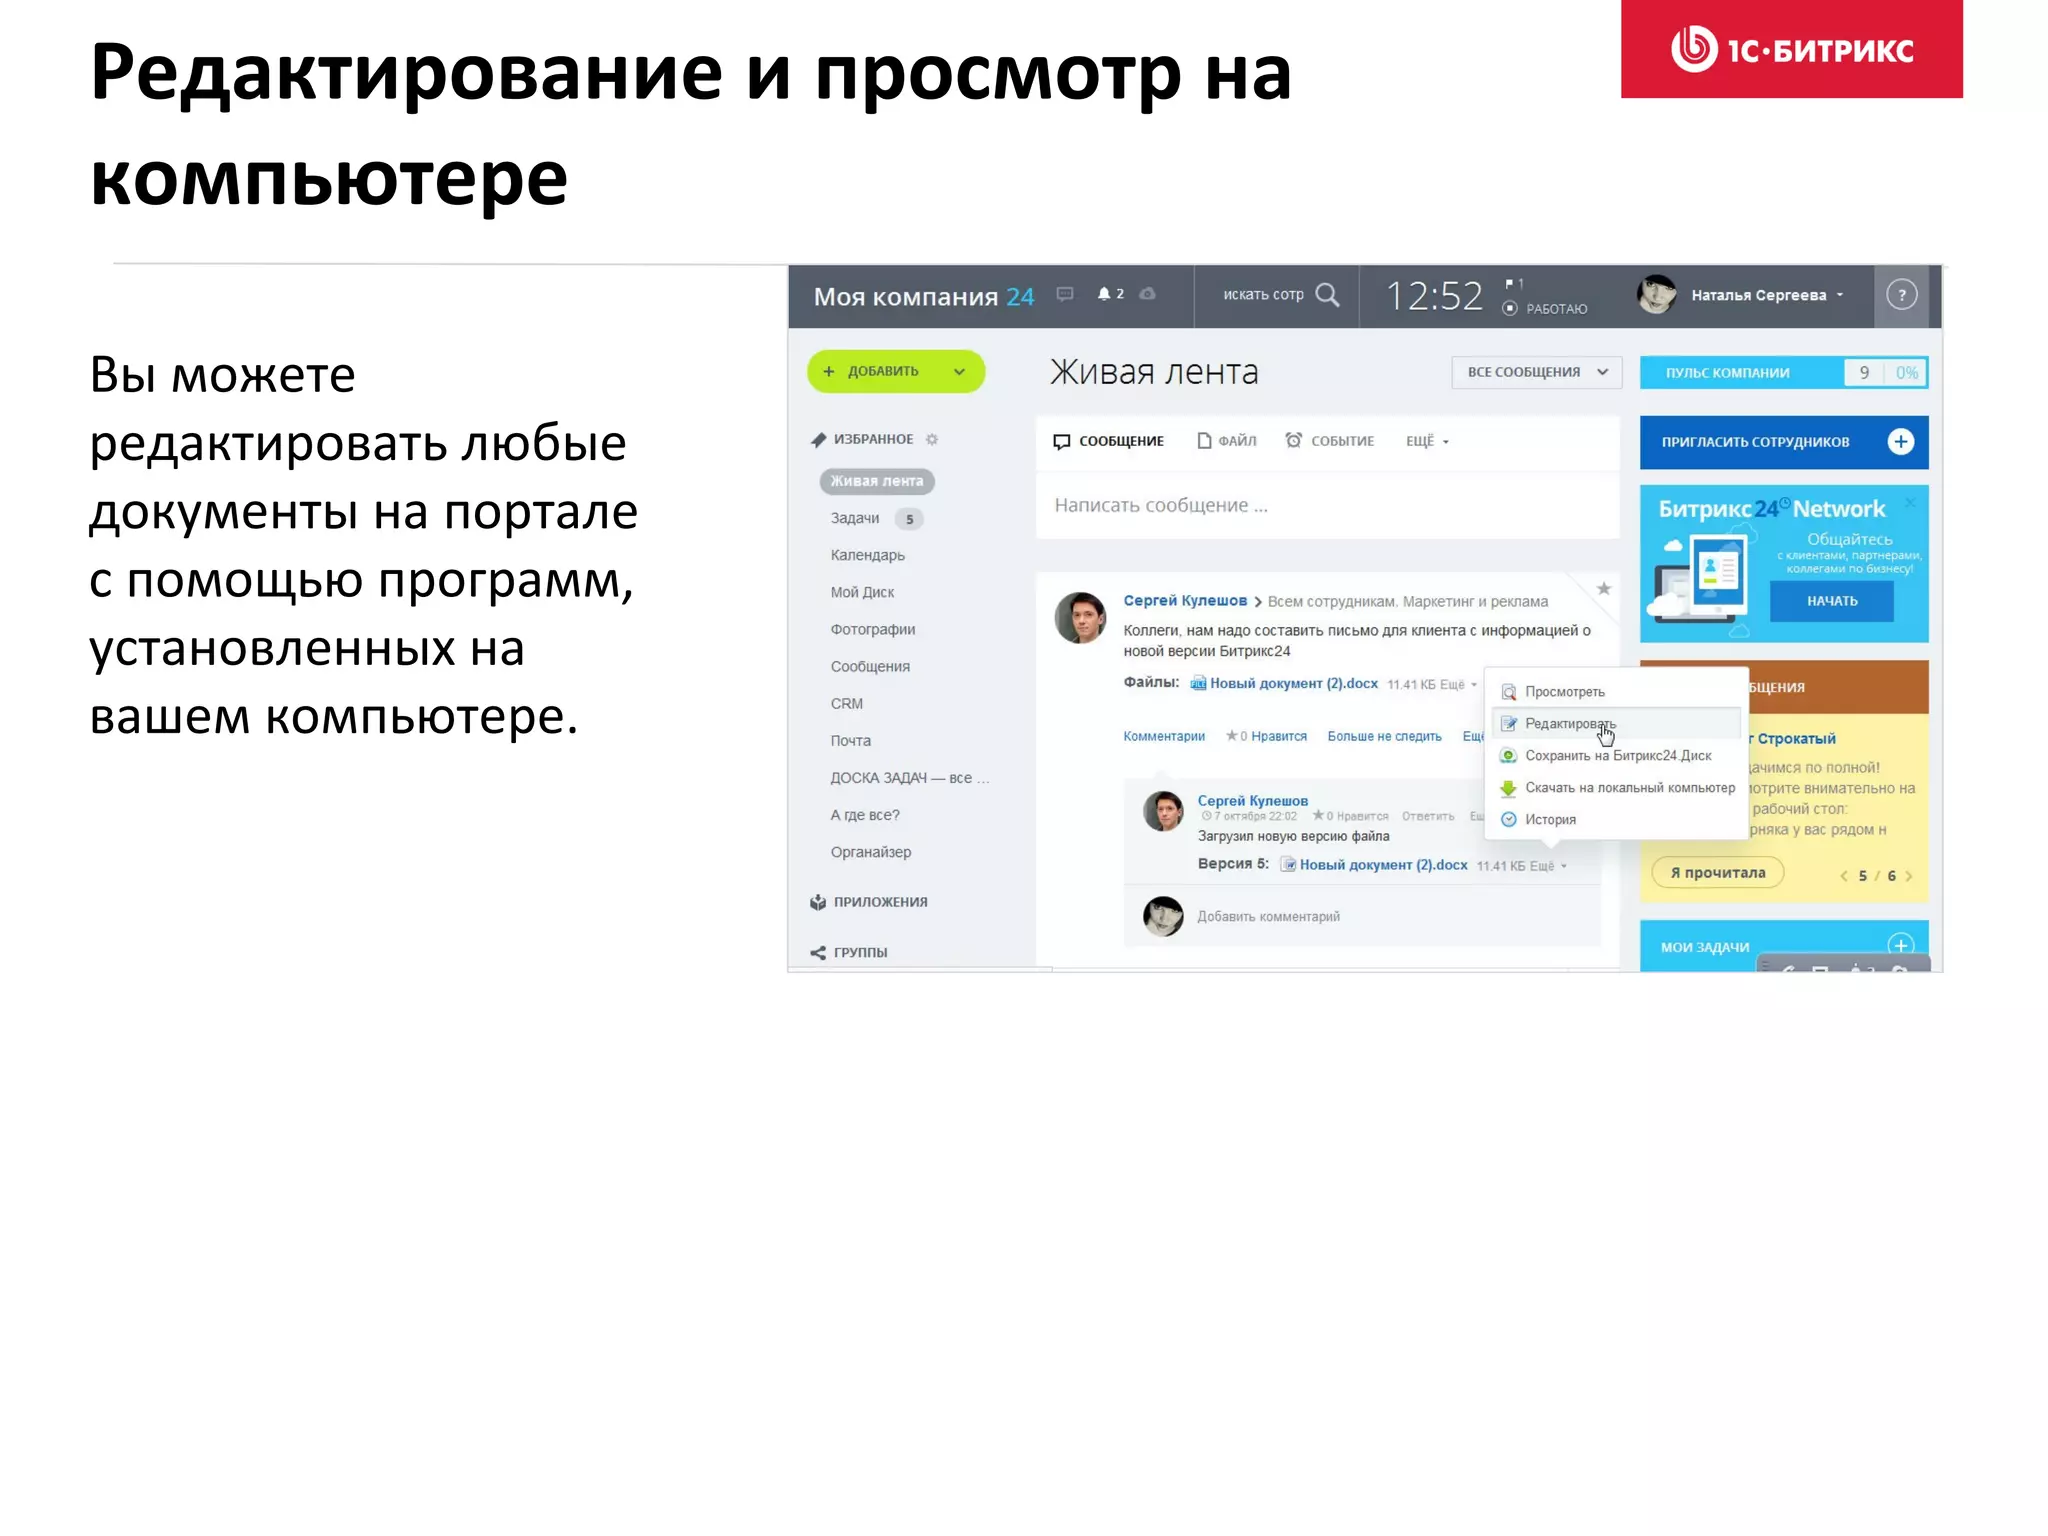Screen dimensions: 2048x1536
Task: Open notifications bell showing 2
Action: [1110, 294]
